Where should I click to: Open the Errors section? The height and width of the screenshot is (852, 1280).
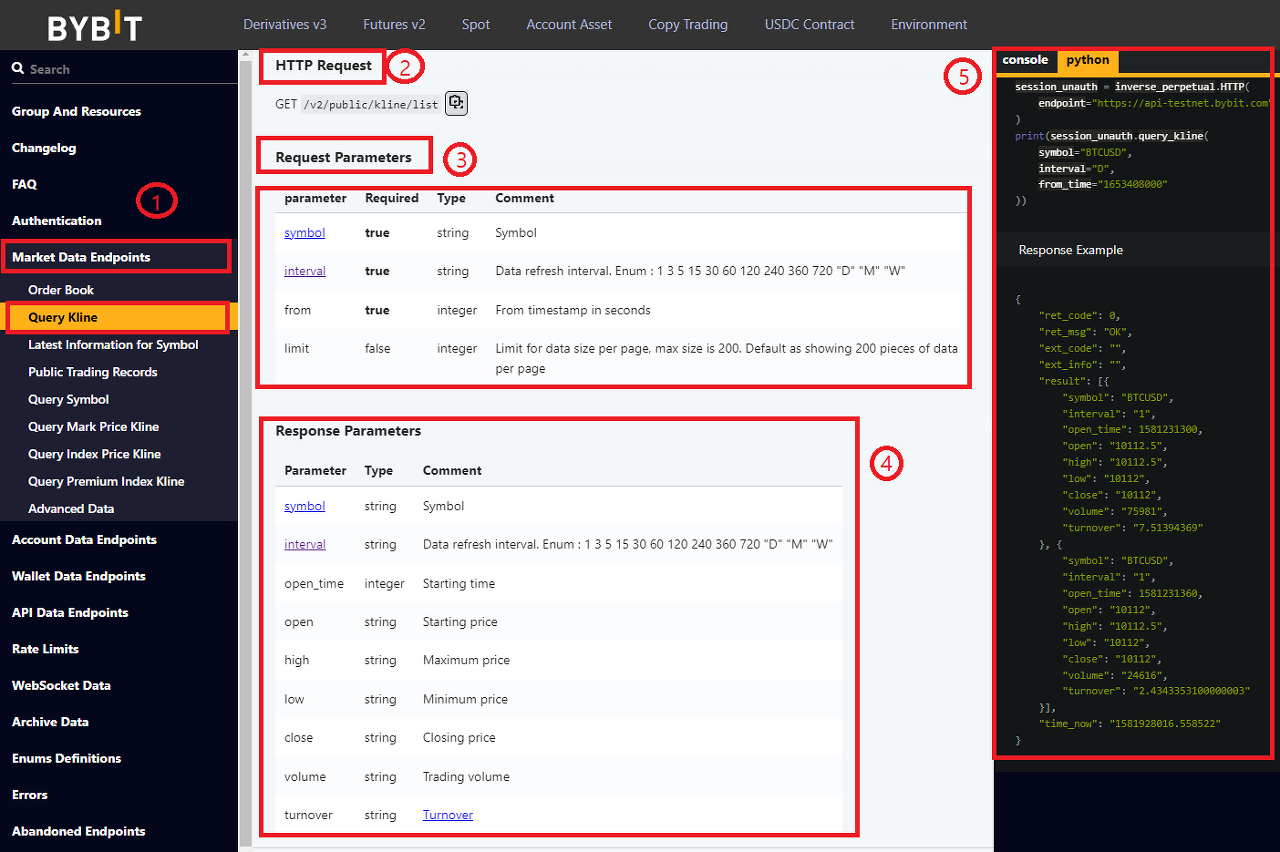pyautogui.click(x=30, y=795)
